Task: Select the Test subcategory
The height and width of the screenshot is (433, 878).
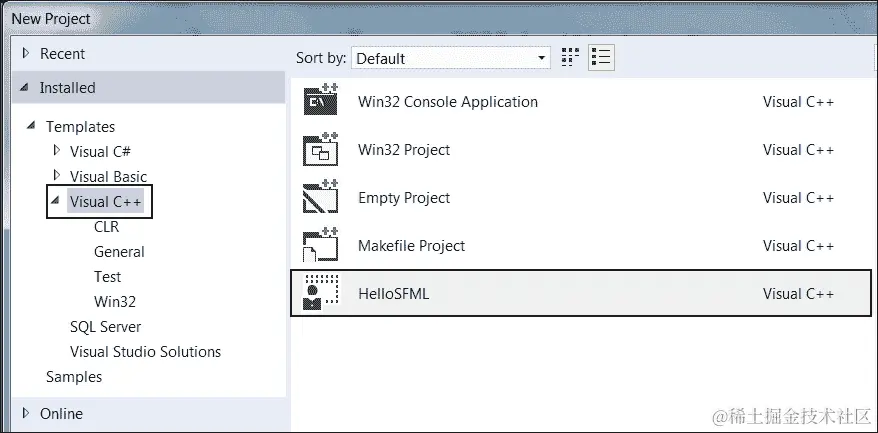Action: point(108,277)
